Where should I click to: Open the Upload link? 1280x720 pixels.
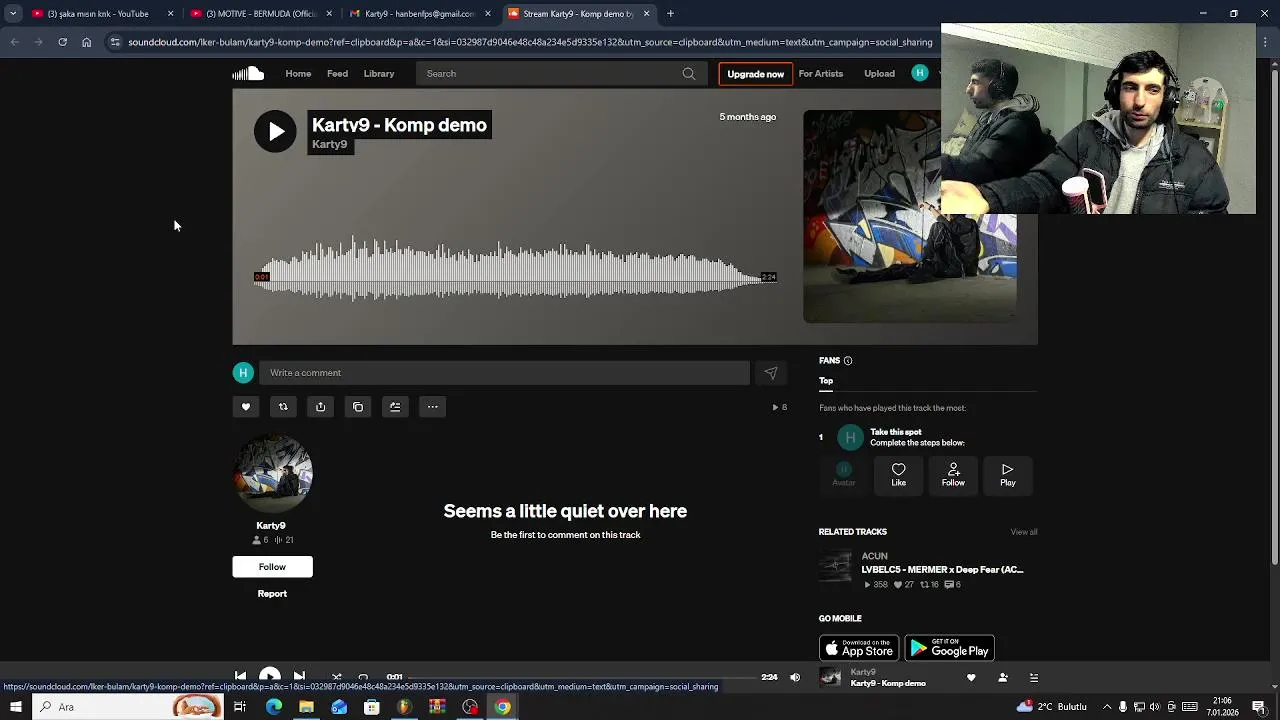(879, 73)
